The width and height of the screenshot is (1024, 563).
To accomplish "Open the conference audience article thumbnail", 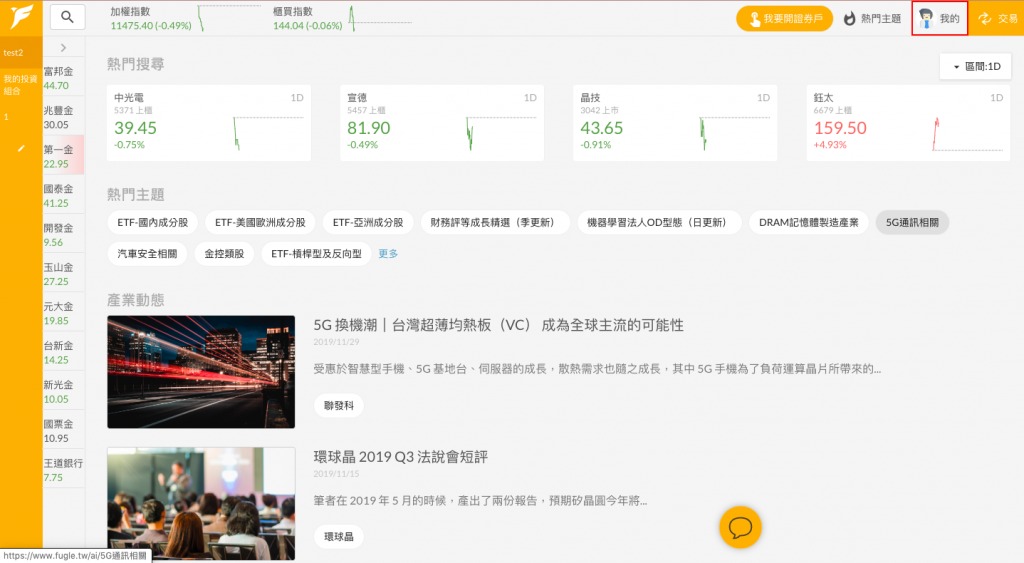I will (201, 504).
